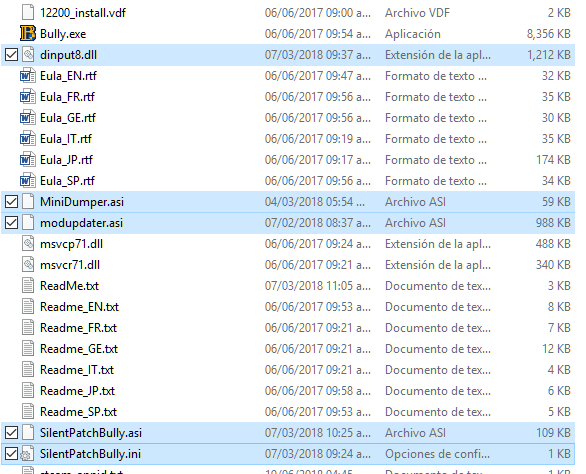Viewport: 586px width, 474px height.
Task: Click the Bully.exe application icon
Action: coord(28,33)
